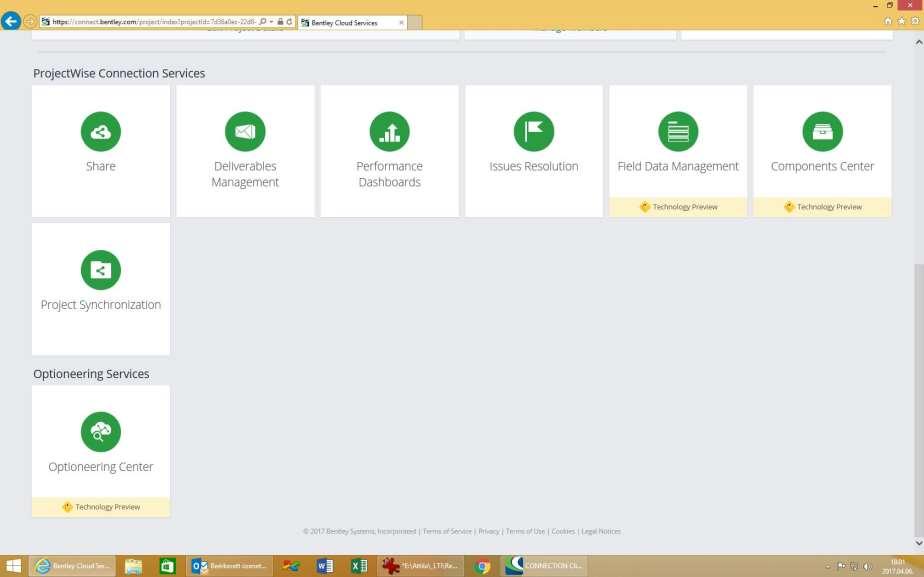Click the Deliverables Management label

tap(245, 174)
